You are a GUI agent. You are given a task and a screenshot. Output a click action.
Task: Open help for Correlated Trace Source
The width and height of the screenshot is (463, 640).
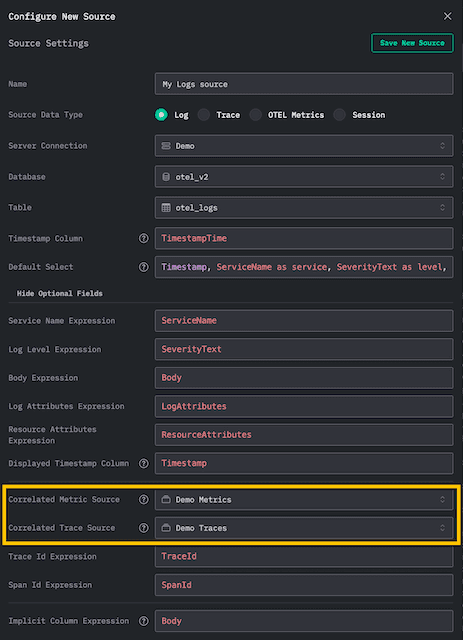(143, 528)
